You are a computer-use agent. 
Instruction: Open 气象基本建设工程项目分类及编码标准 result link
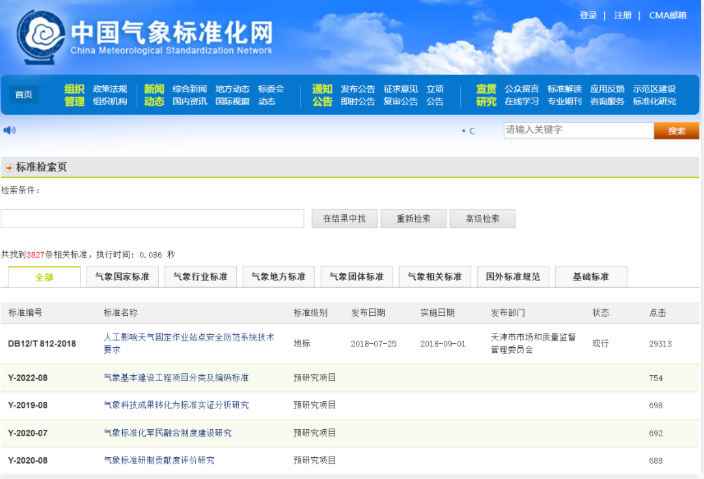176,378
